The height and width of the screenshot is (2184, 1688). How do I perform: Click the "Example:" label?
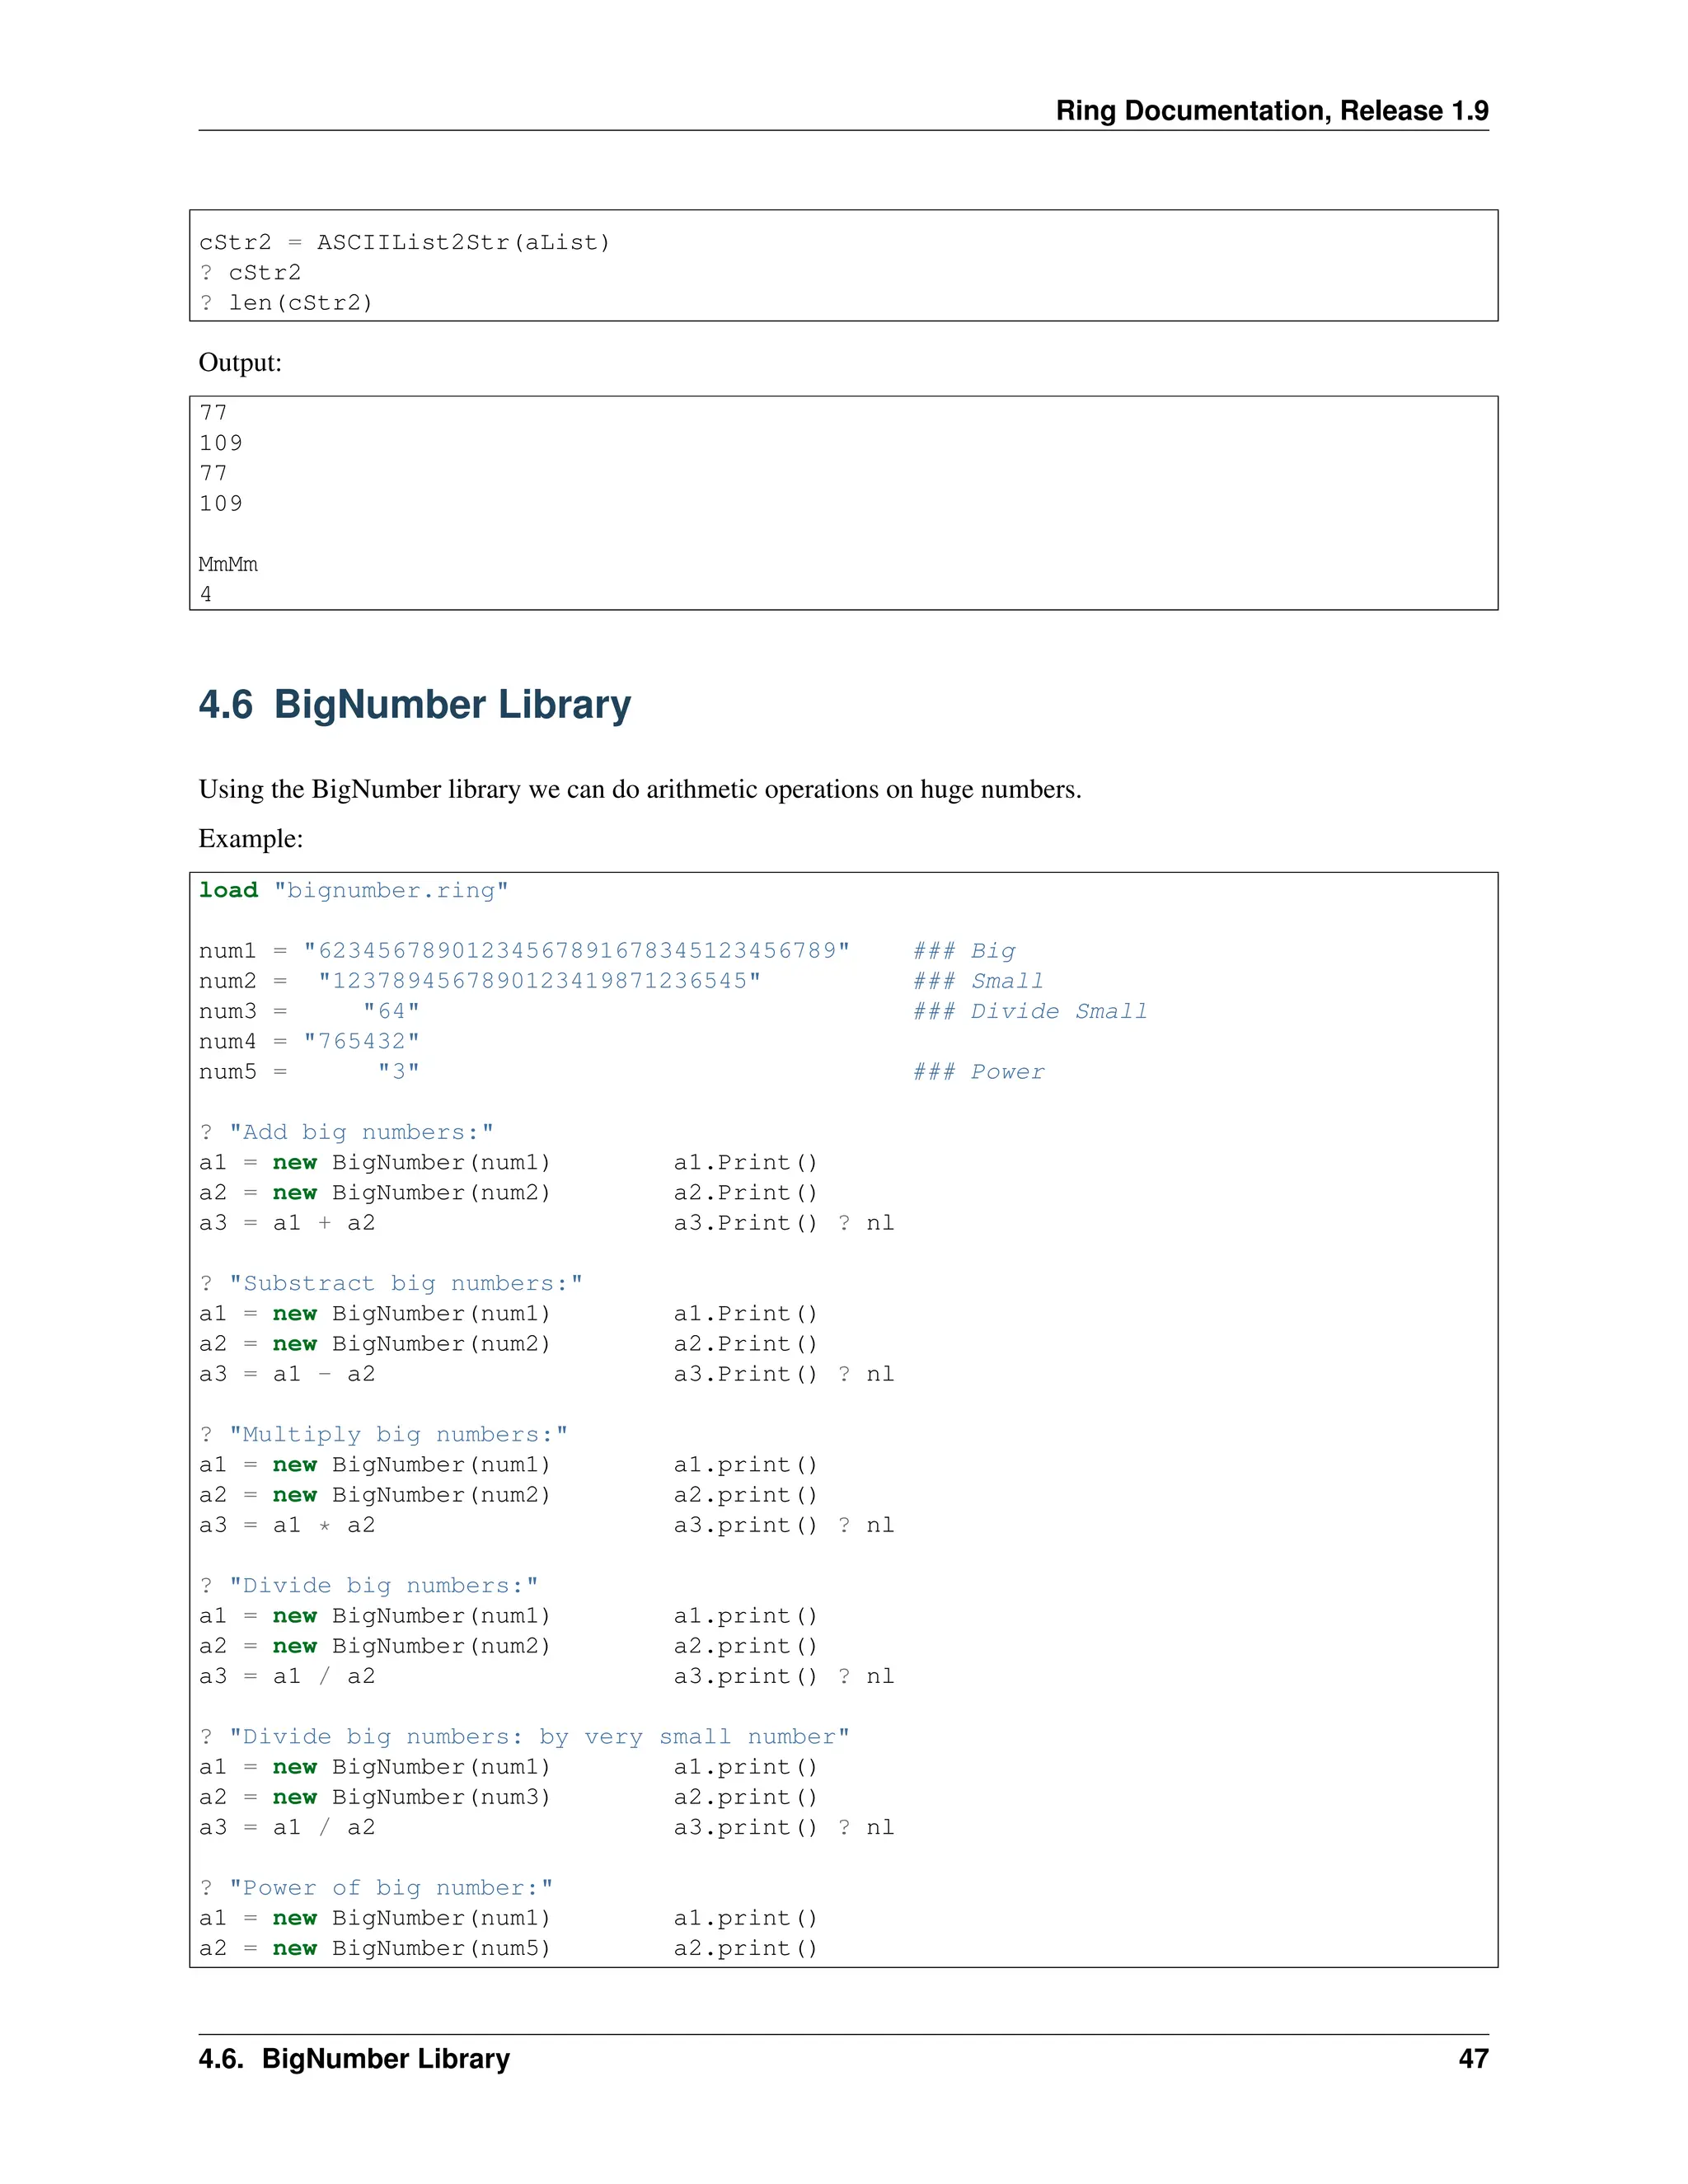pyautogui.click(x=251, y=839)
